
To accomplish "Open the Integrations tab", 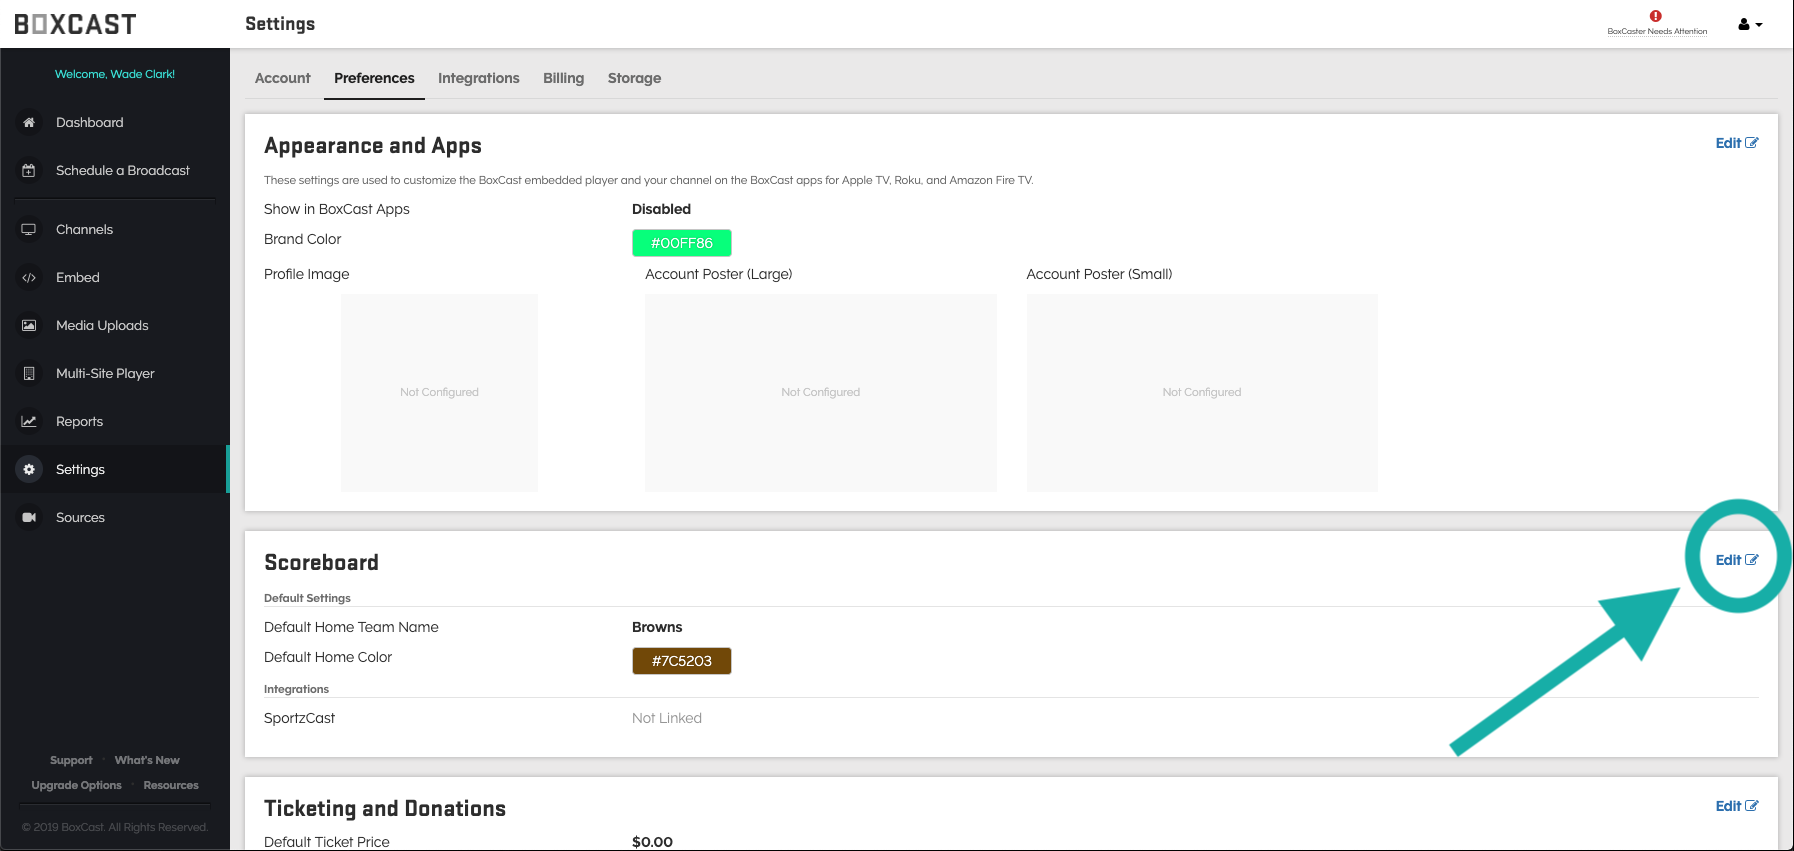I will [x=478, y=78].
